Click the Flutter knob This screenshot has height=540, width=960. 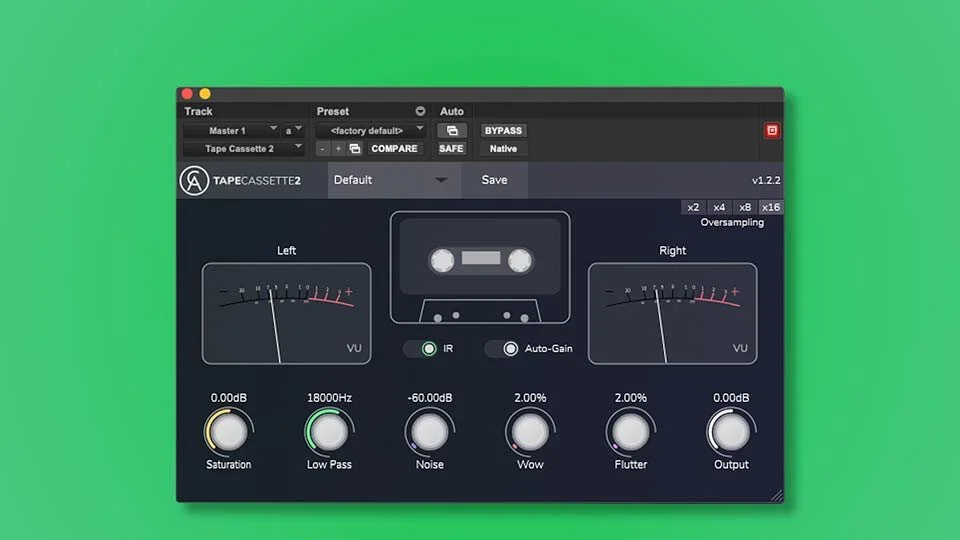pos(631,432)
